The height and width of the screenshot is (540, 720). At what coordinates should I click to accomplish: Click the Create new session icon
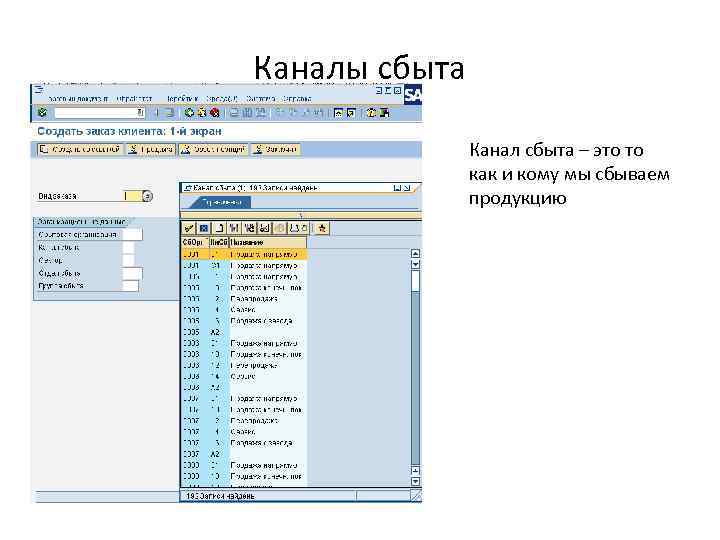(338, 112)
